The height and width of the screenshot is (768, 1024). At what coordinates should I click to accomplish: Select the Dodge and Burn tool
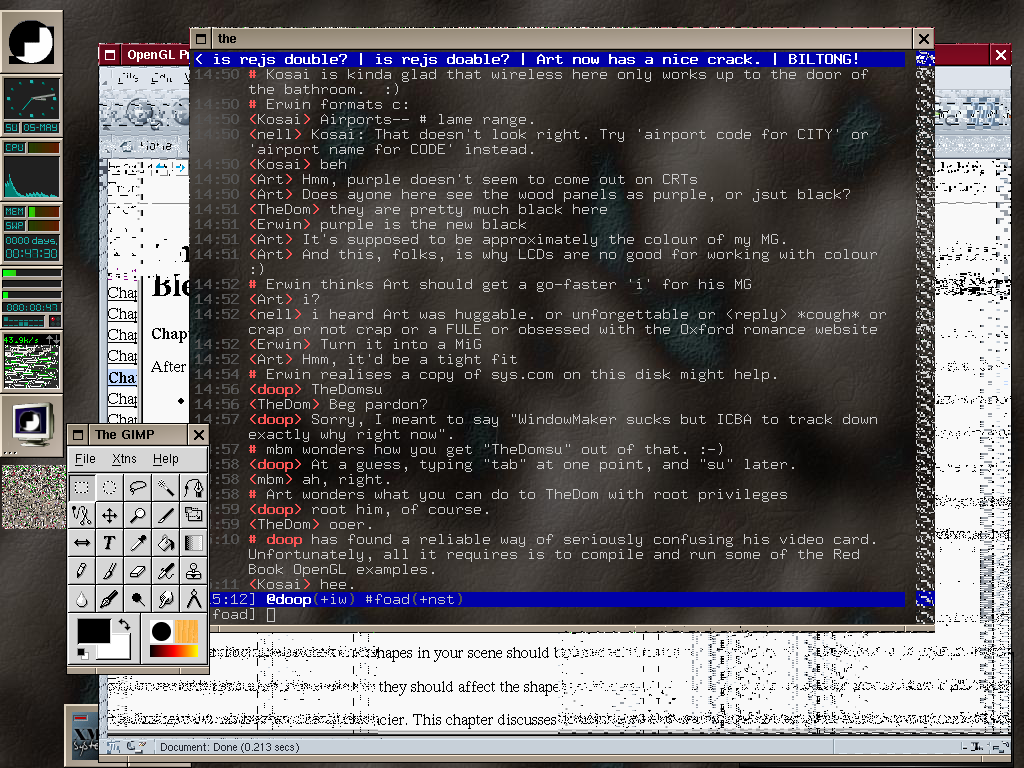(x=138, y=600)
